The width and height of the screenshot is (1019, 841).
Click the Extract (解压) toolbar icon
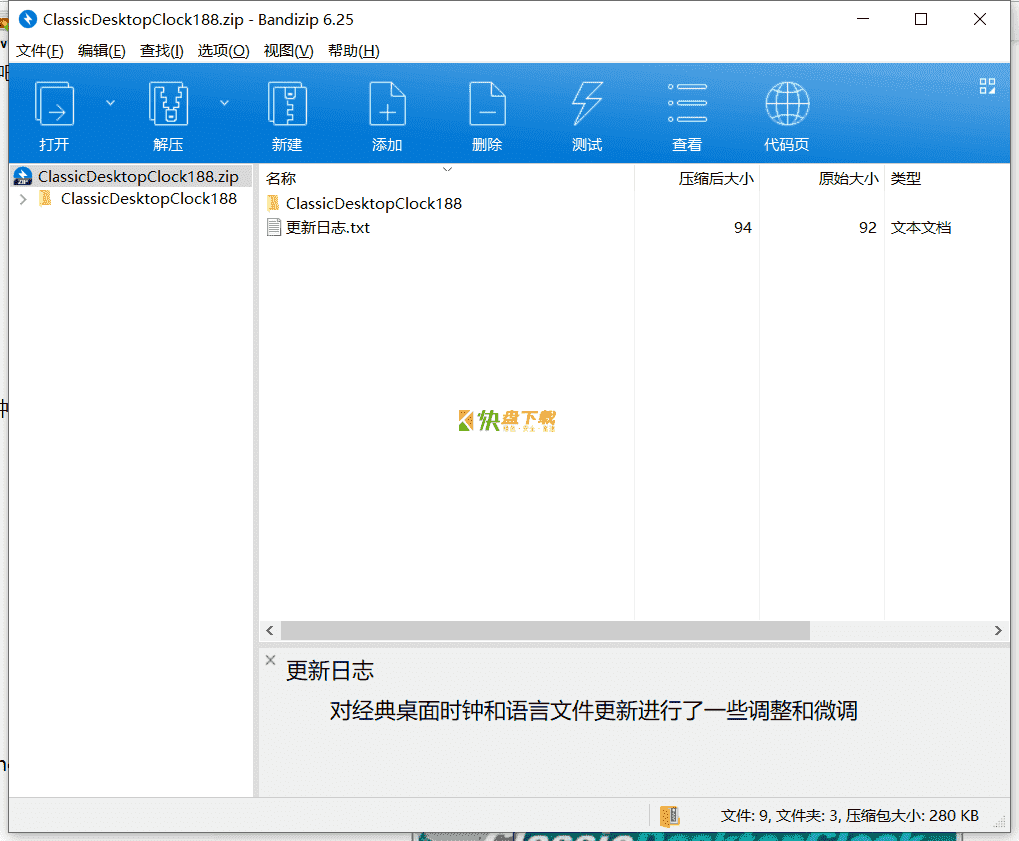point(168,104)
